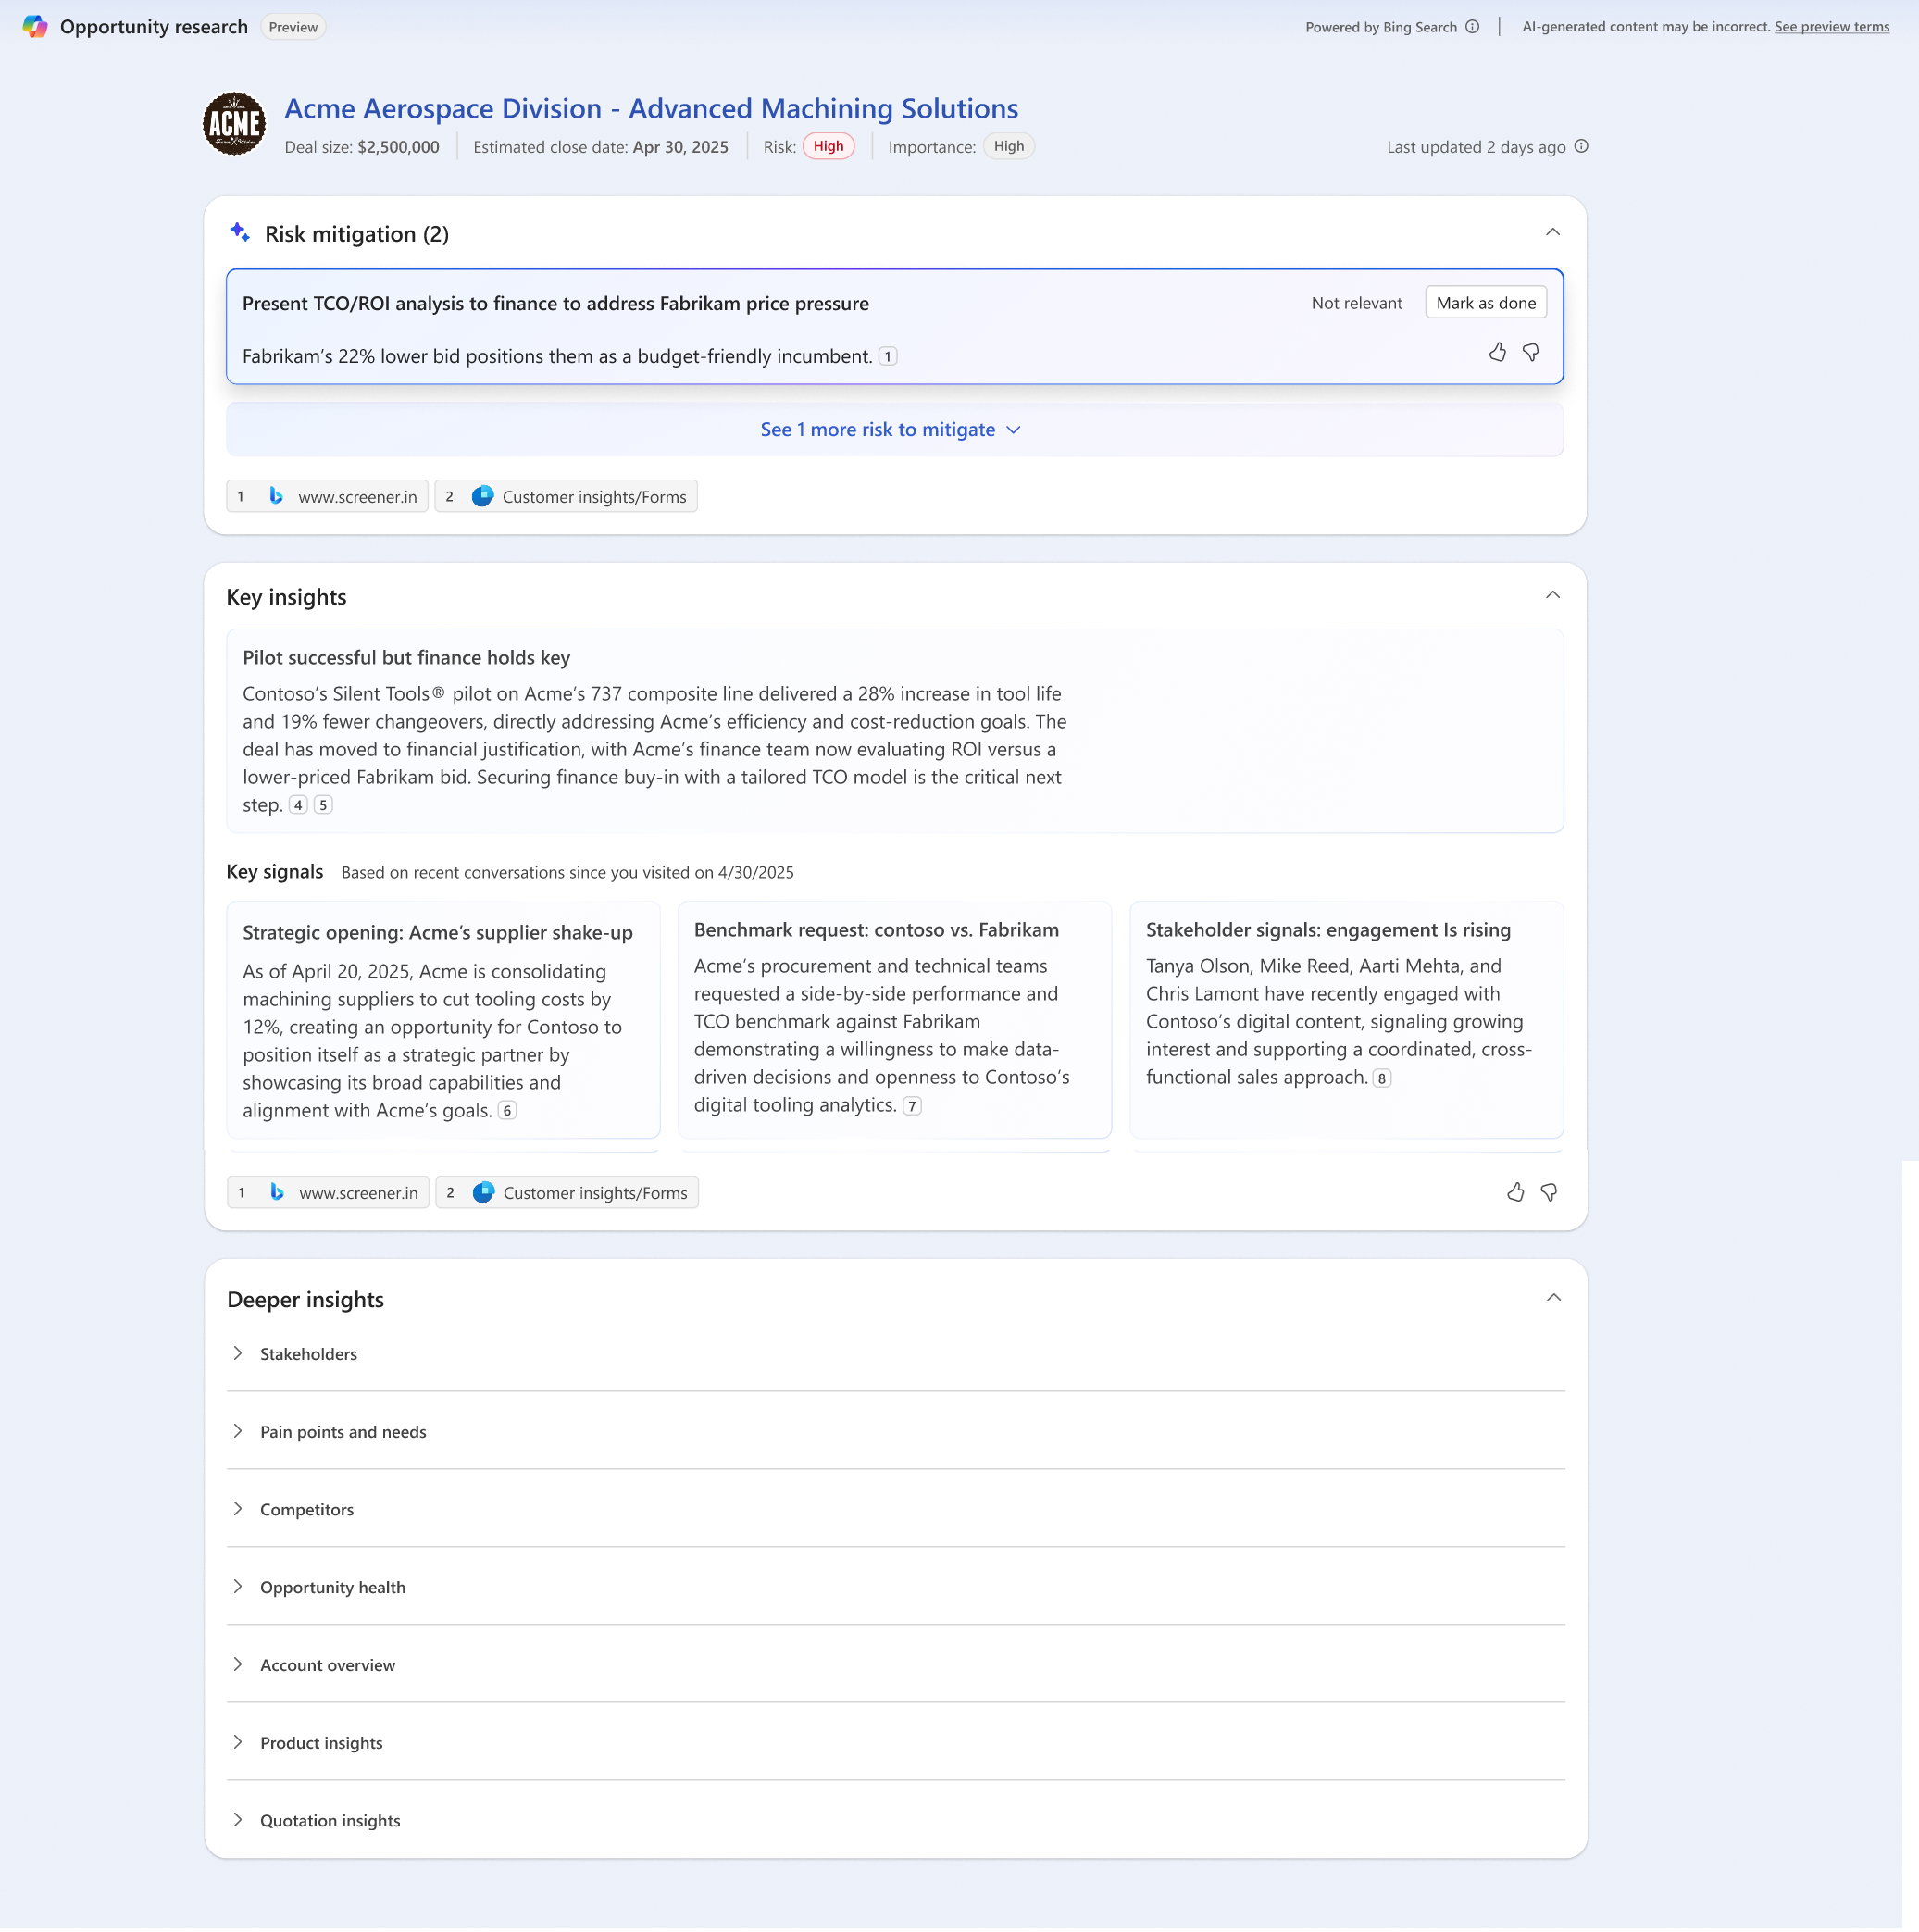Click citation 6 in the supplier shake-up card

[507, 1110]
